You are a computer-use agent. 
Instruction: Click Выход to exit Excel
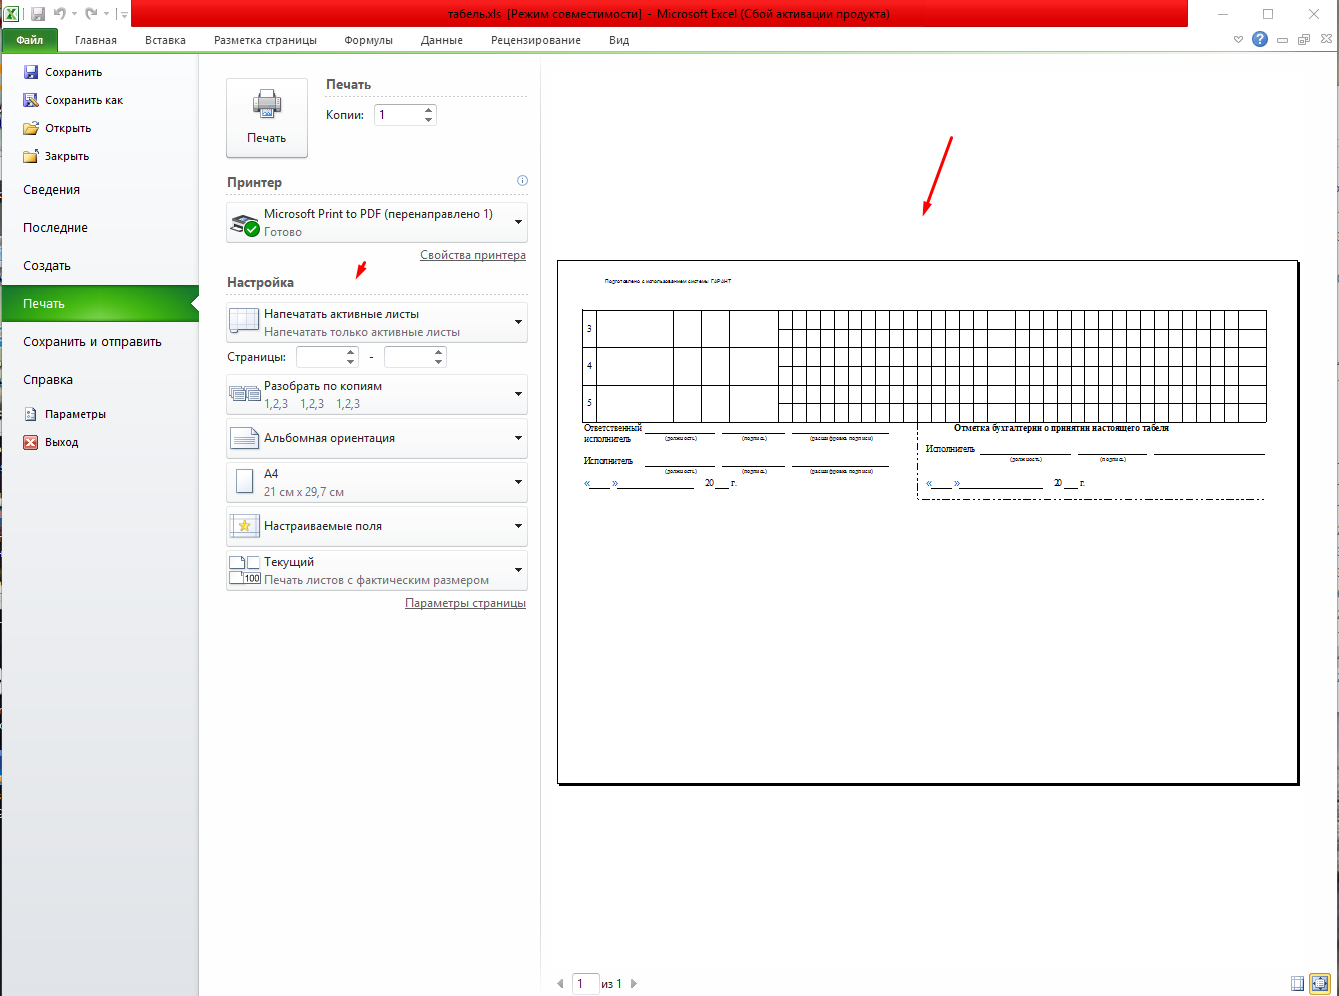(x=51, y=442)
